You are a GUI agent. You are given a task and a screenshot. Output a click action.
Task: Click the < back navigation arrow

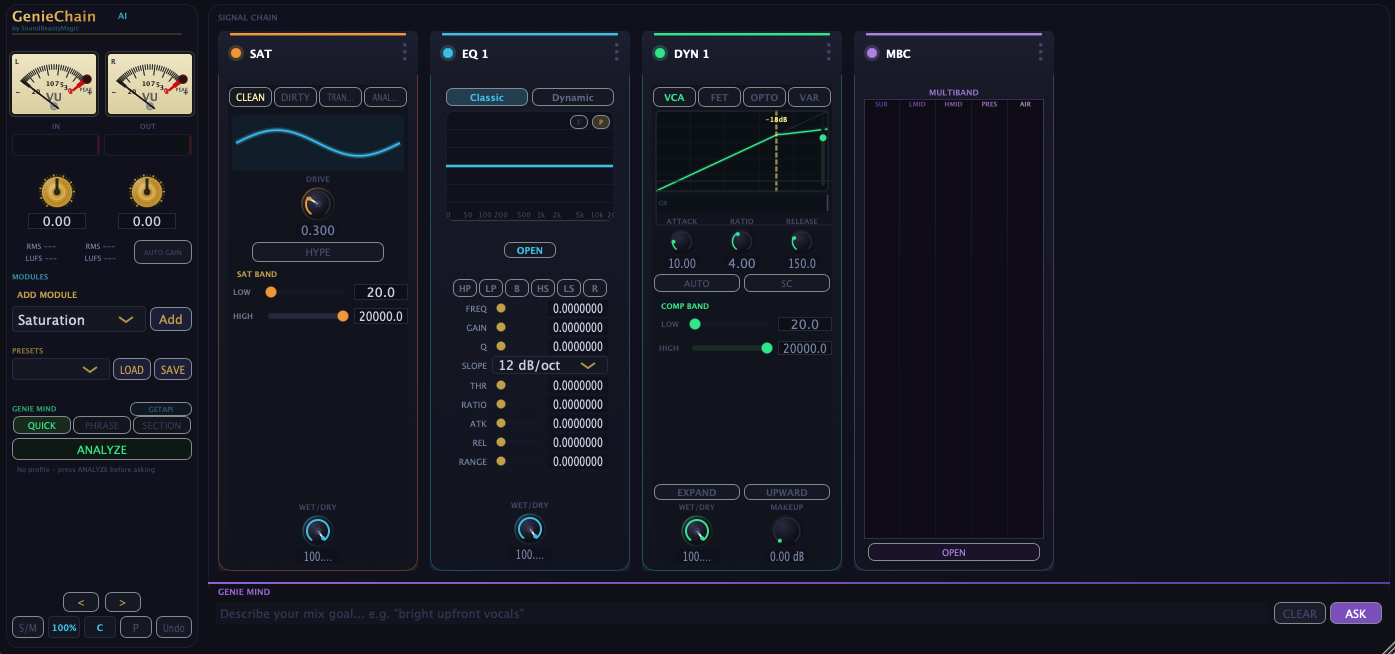point(81,601)
